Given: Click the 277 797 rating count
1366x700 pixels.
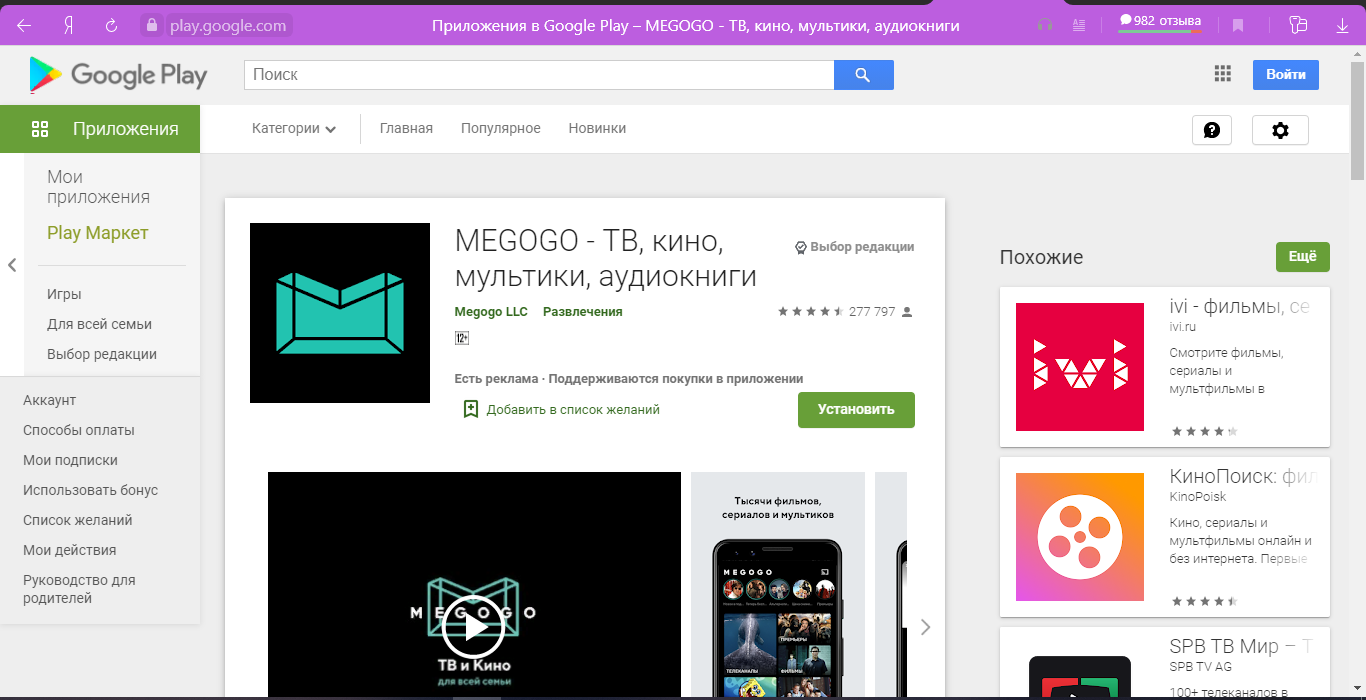Looking at the screenshot, I should pos(872,312).
